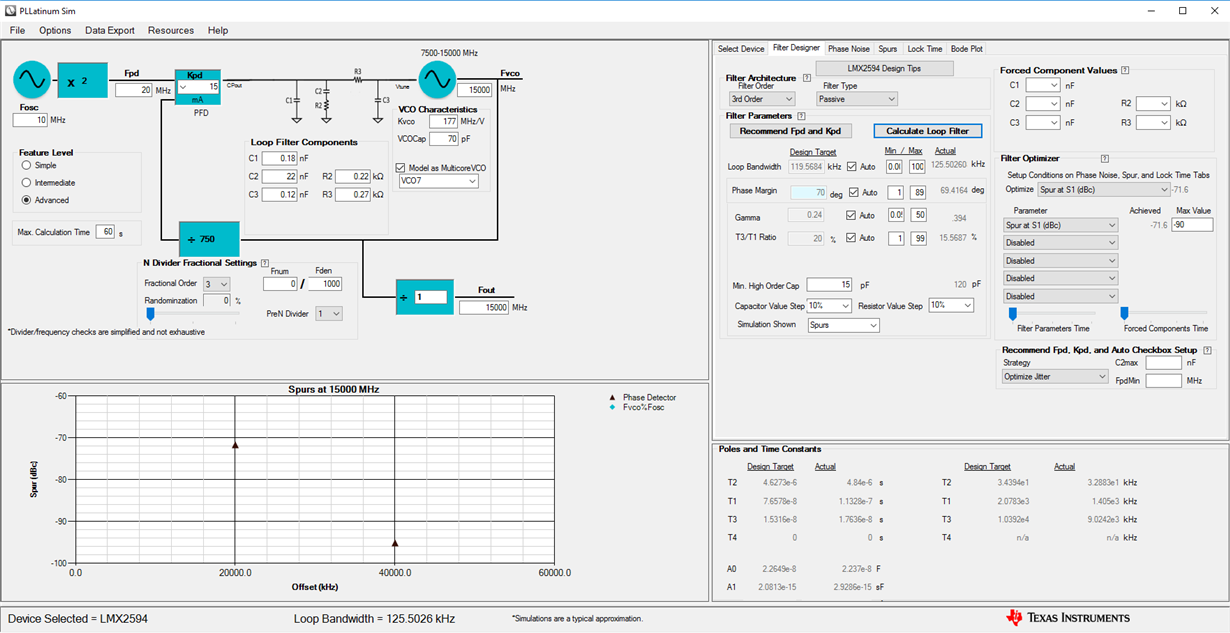
Task: Open the Help menu
Action: (x=218, y=30)
